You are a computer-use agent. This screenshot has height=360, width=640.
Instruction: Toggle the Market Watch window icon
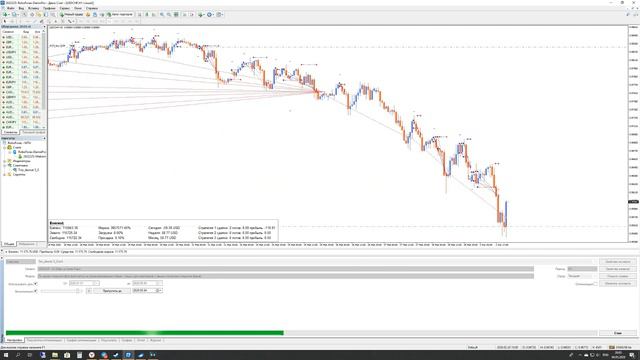pos(25,14)
